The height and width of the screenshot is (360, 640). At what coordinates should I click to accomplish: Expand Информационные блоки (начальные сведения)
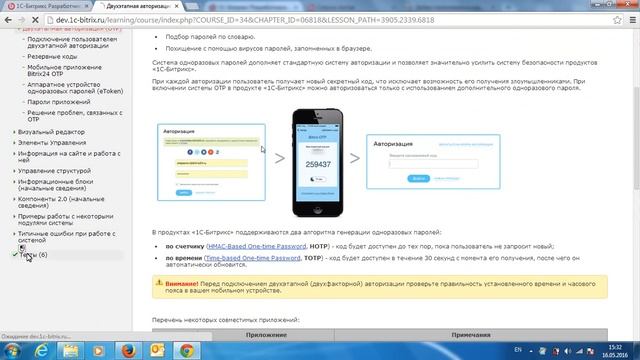[56, 184]
